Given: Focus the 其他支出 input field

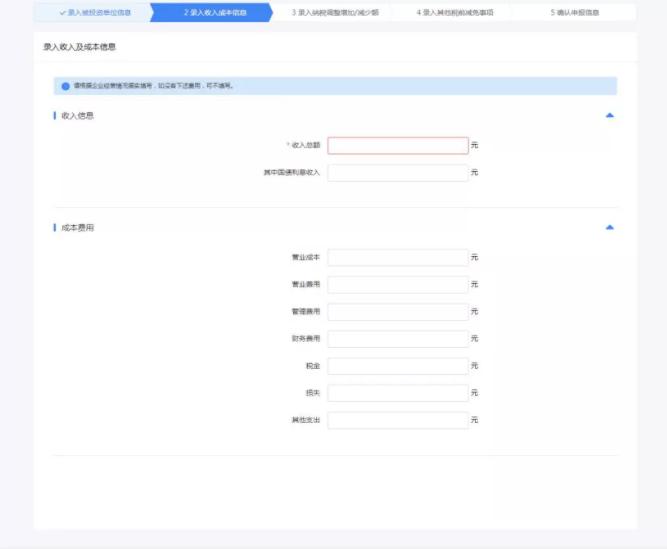Looking at the screenshot, I should [398, 420].
